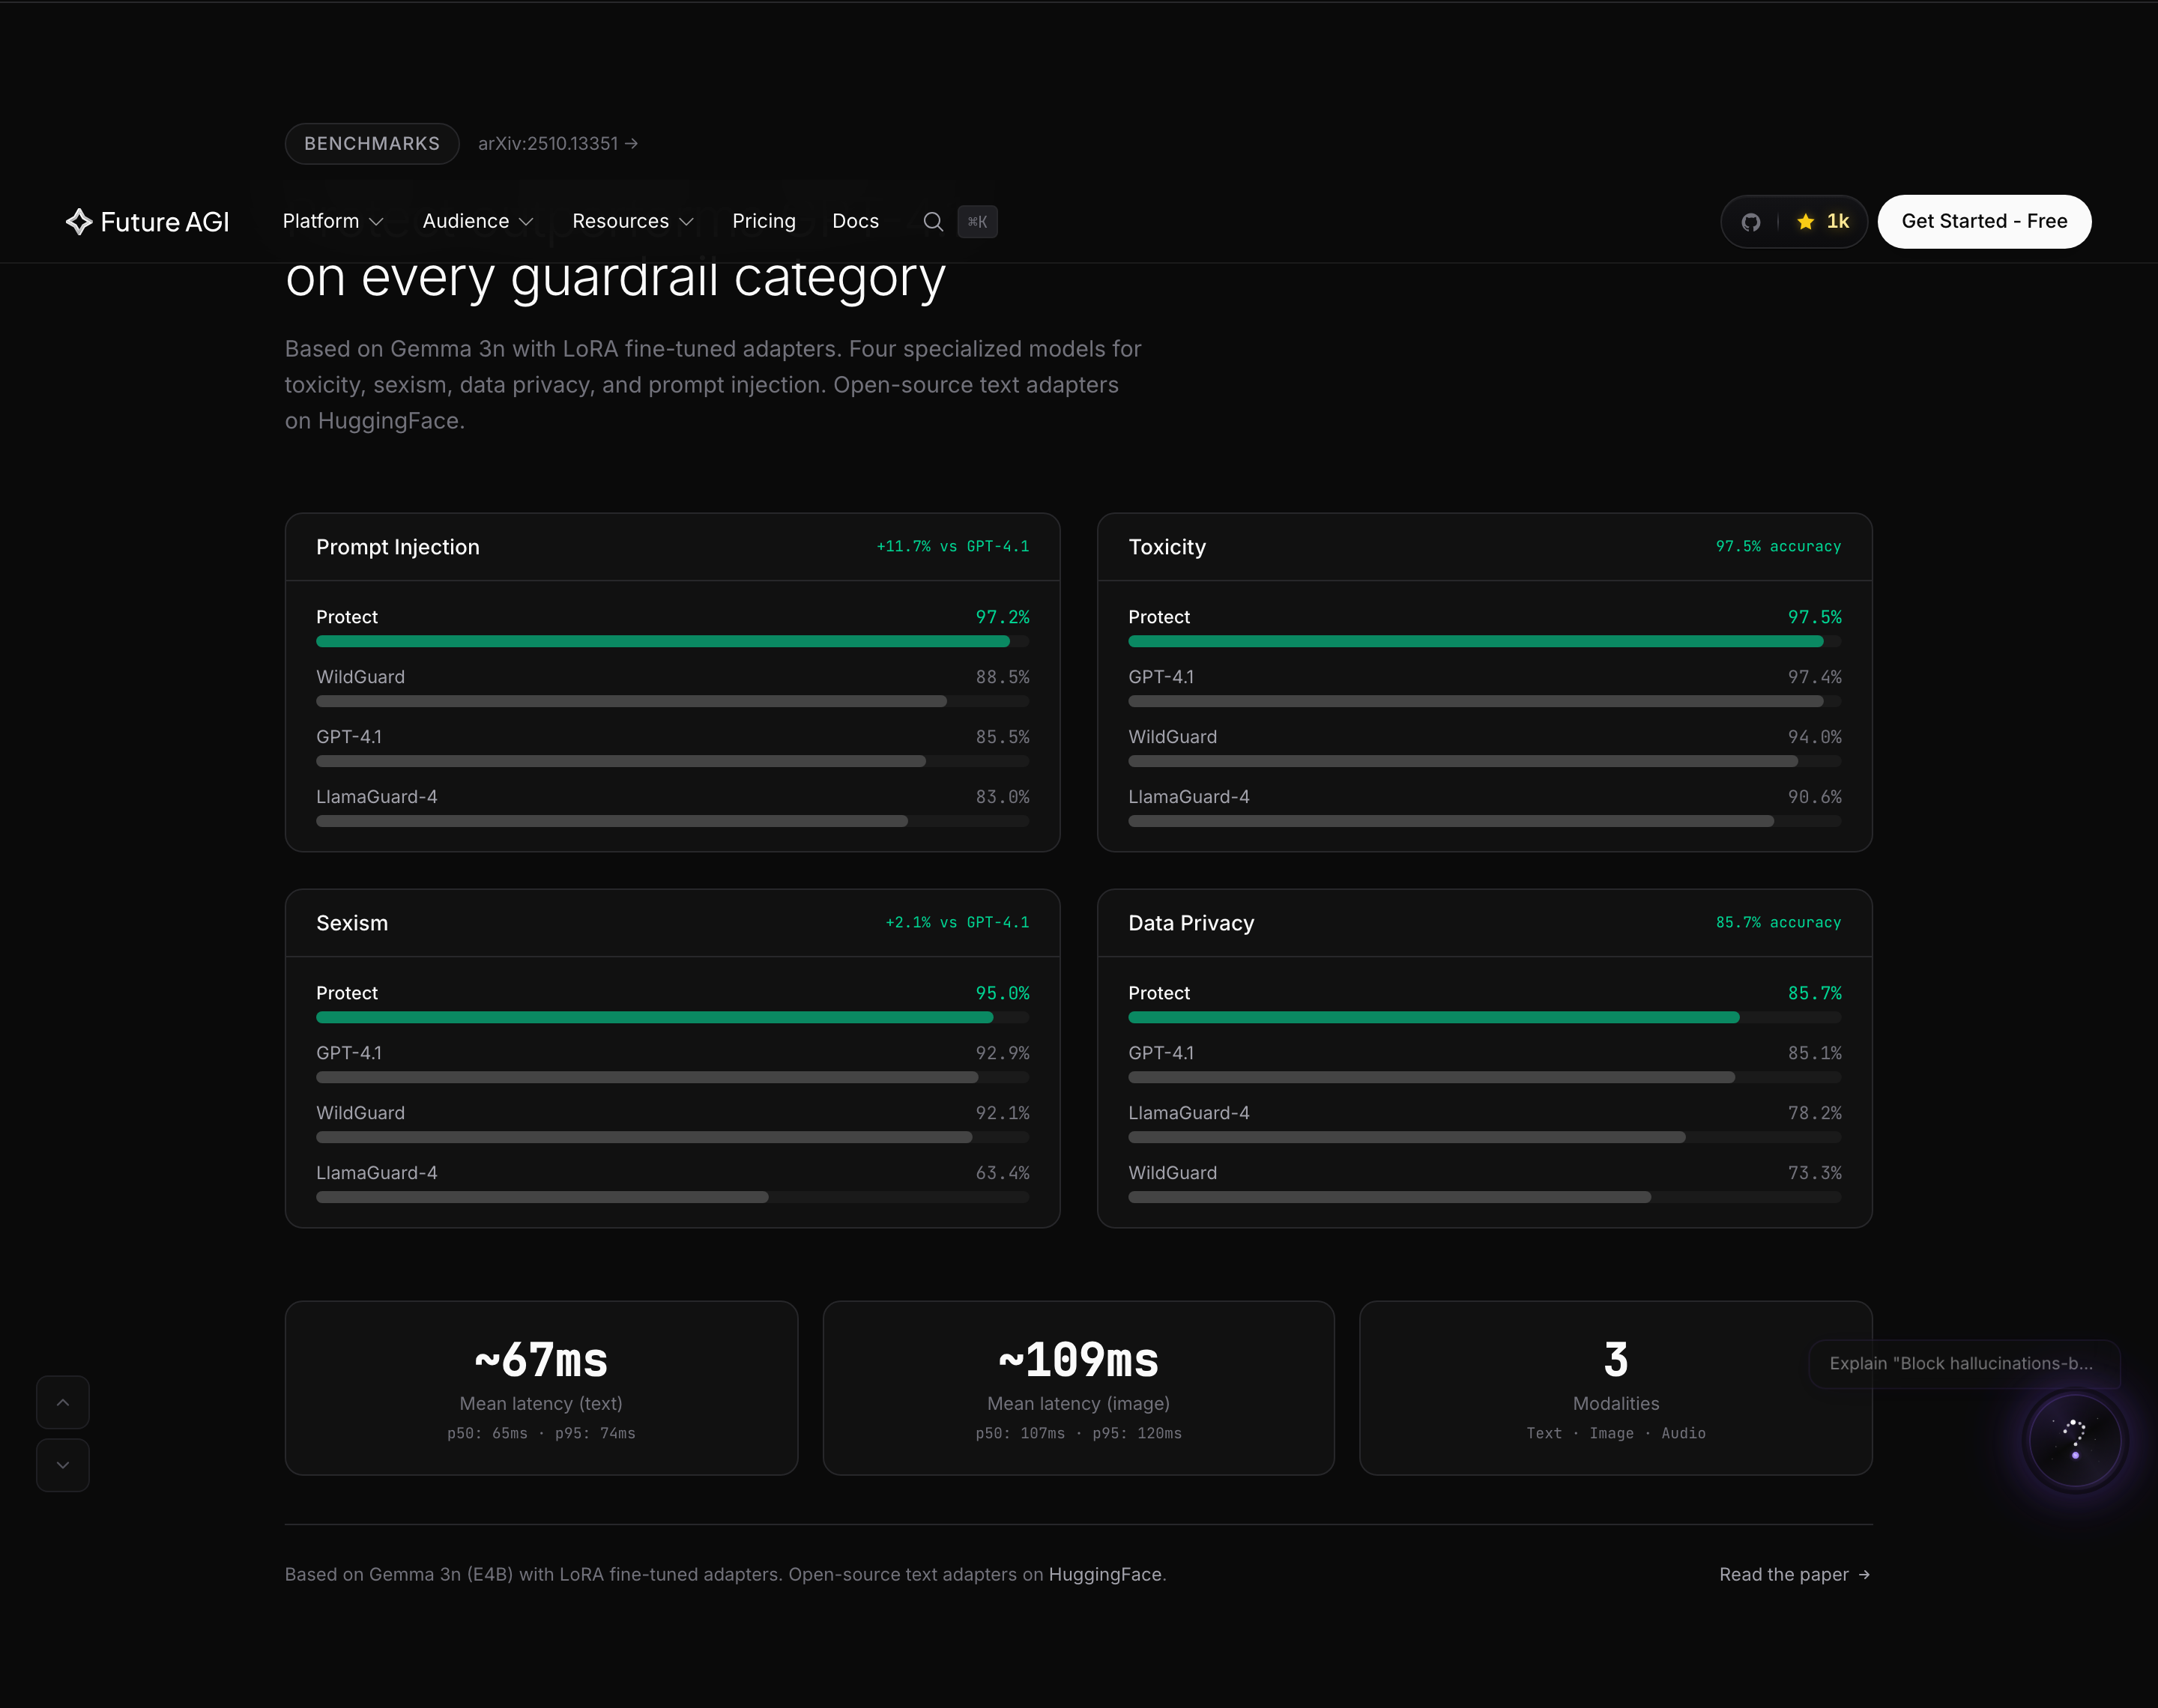Expand the Audience menu
Image resolution: width=2158 pixels, height=1708 pixels.
pos(478,221)
